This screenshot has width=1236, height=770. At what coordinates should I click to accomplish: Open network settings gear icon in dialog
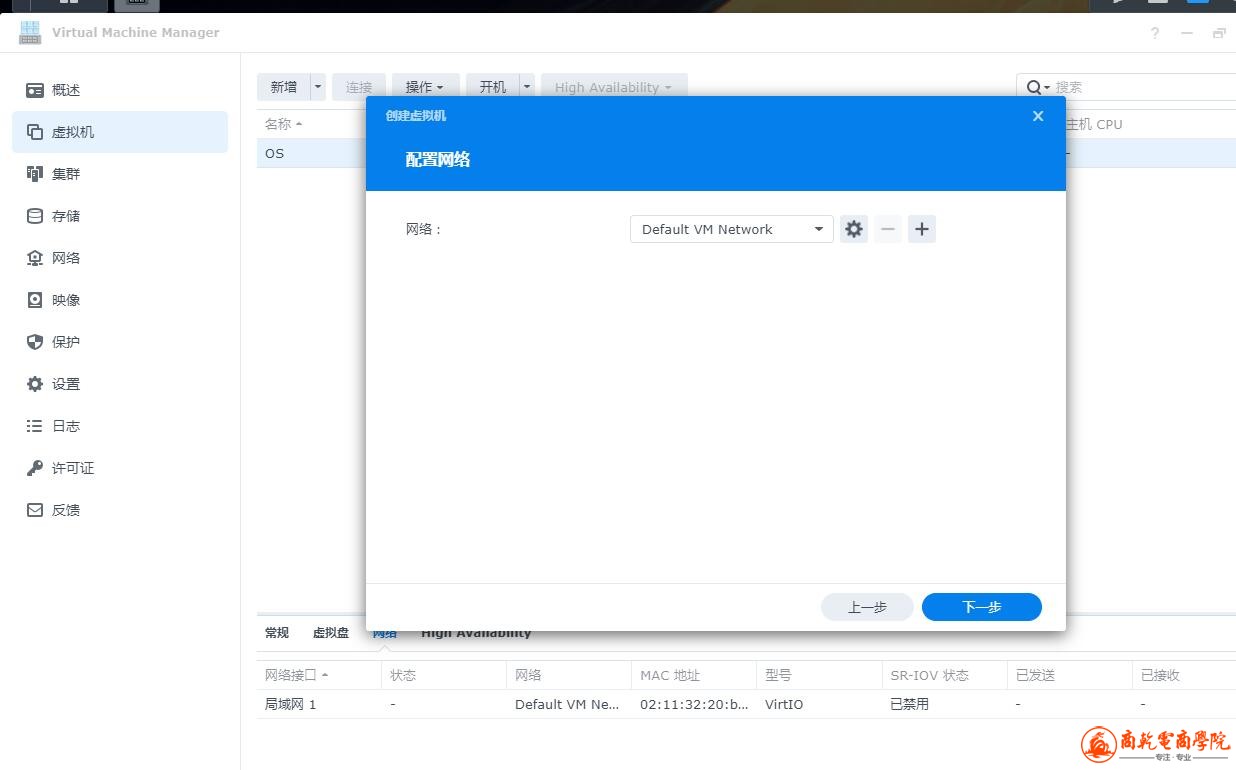pyautogui.click(x=853, y=229)
